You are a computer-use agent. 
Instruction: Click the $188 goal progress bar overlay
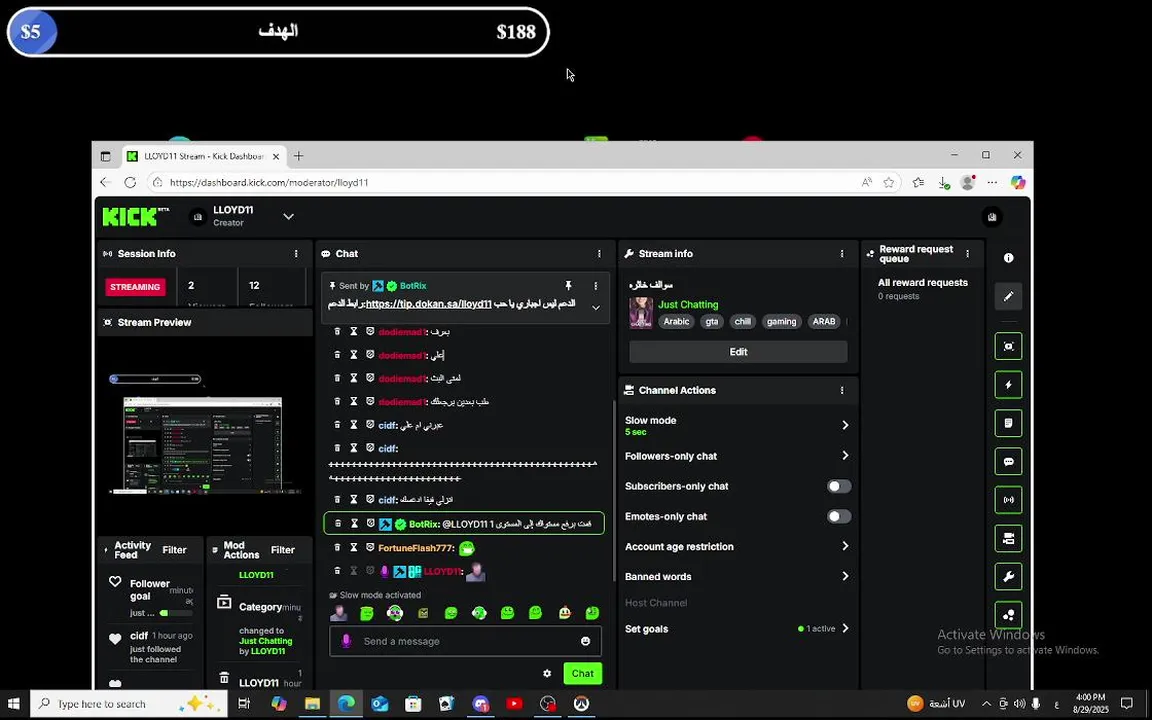pos(278,32)
